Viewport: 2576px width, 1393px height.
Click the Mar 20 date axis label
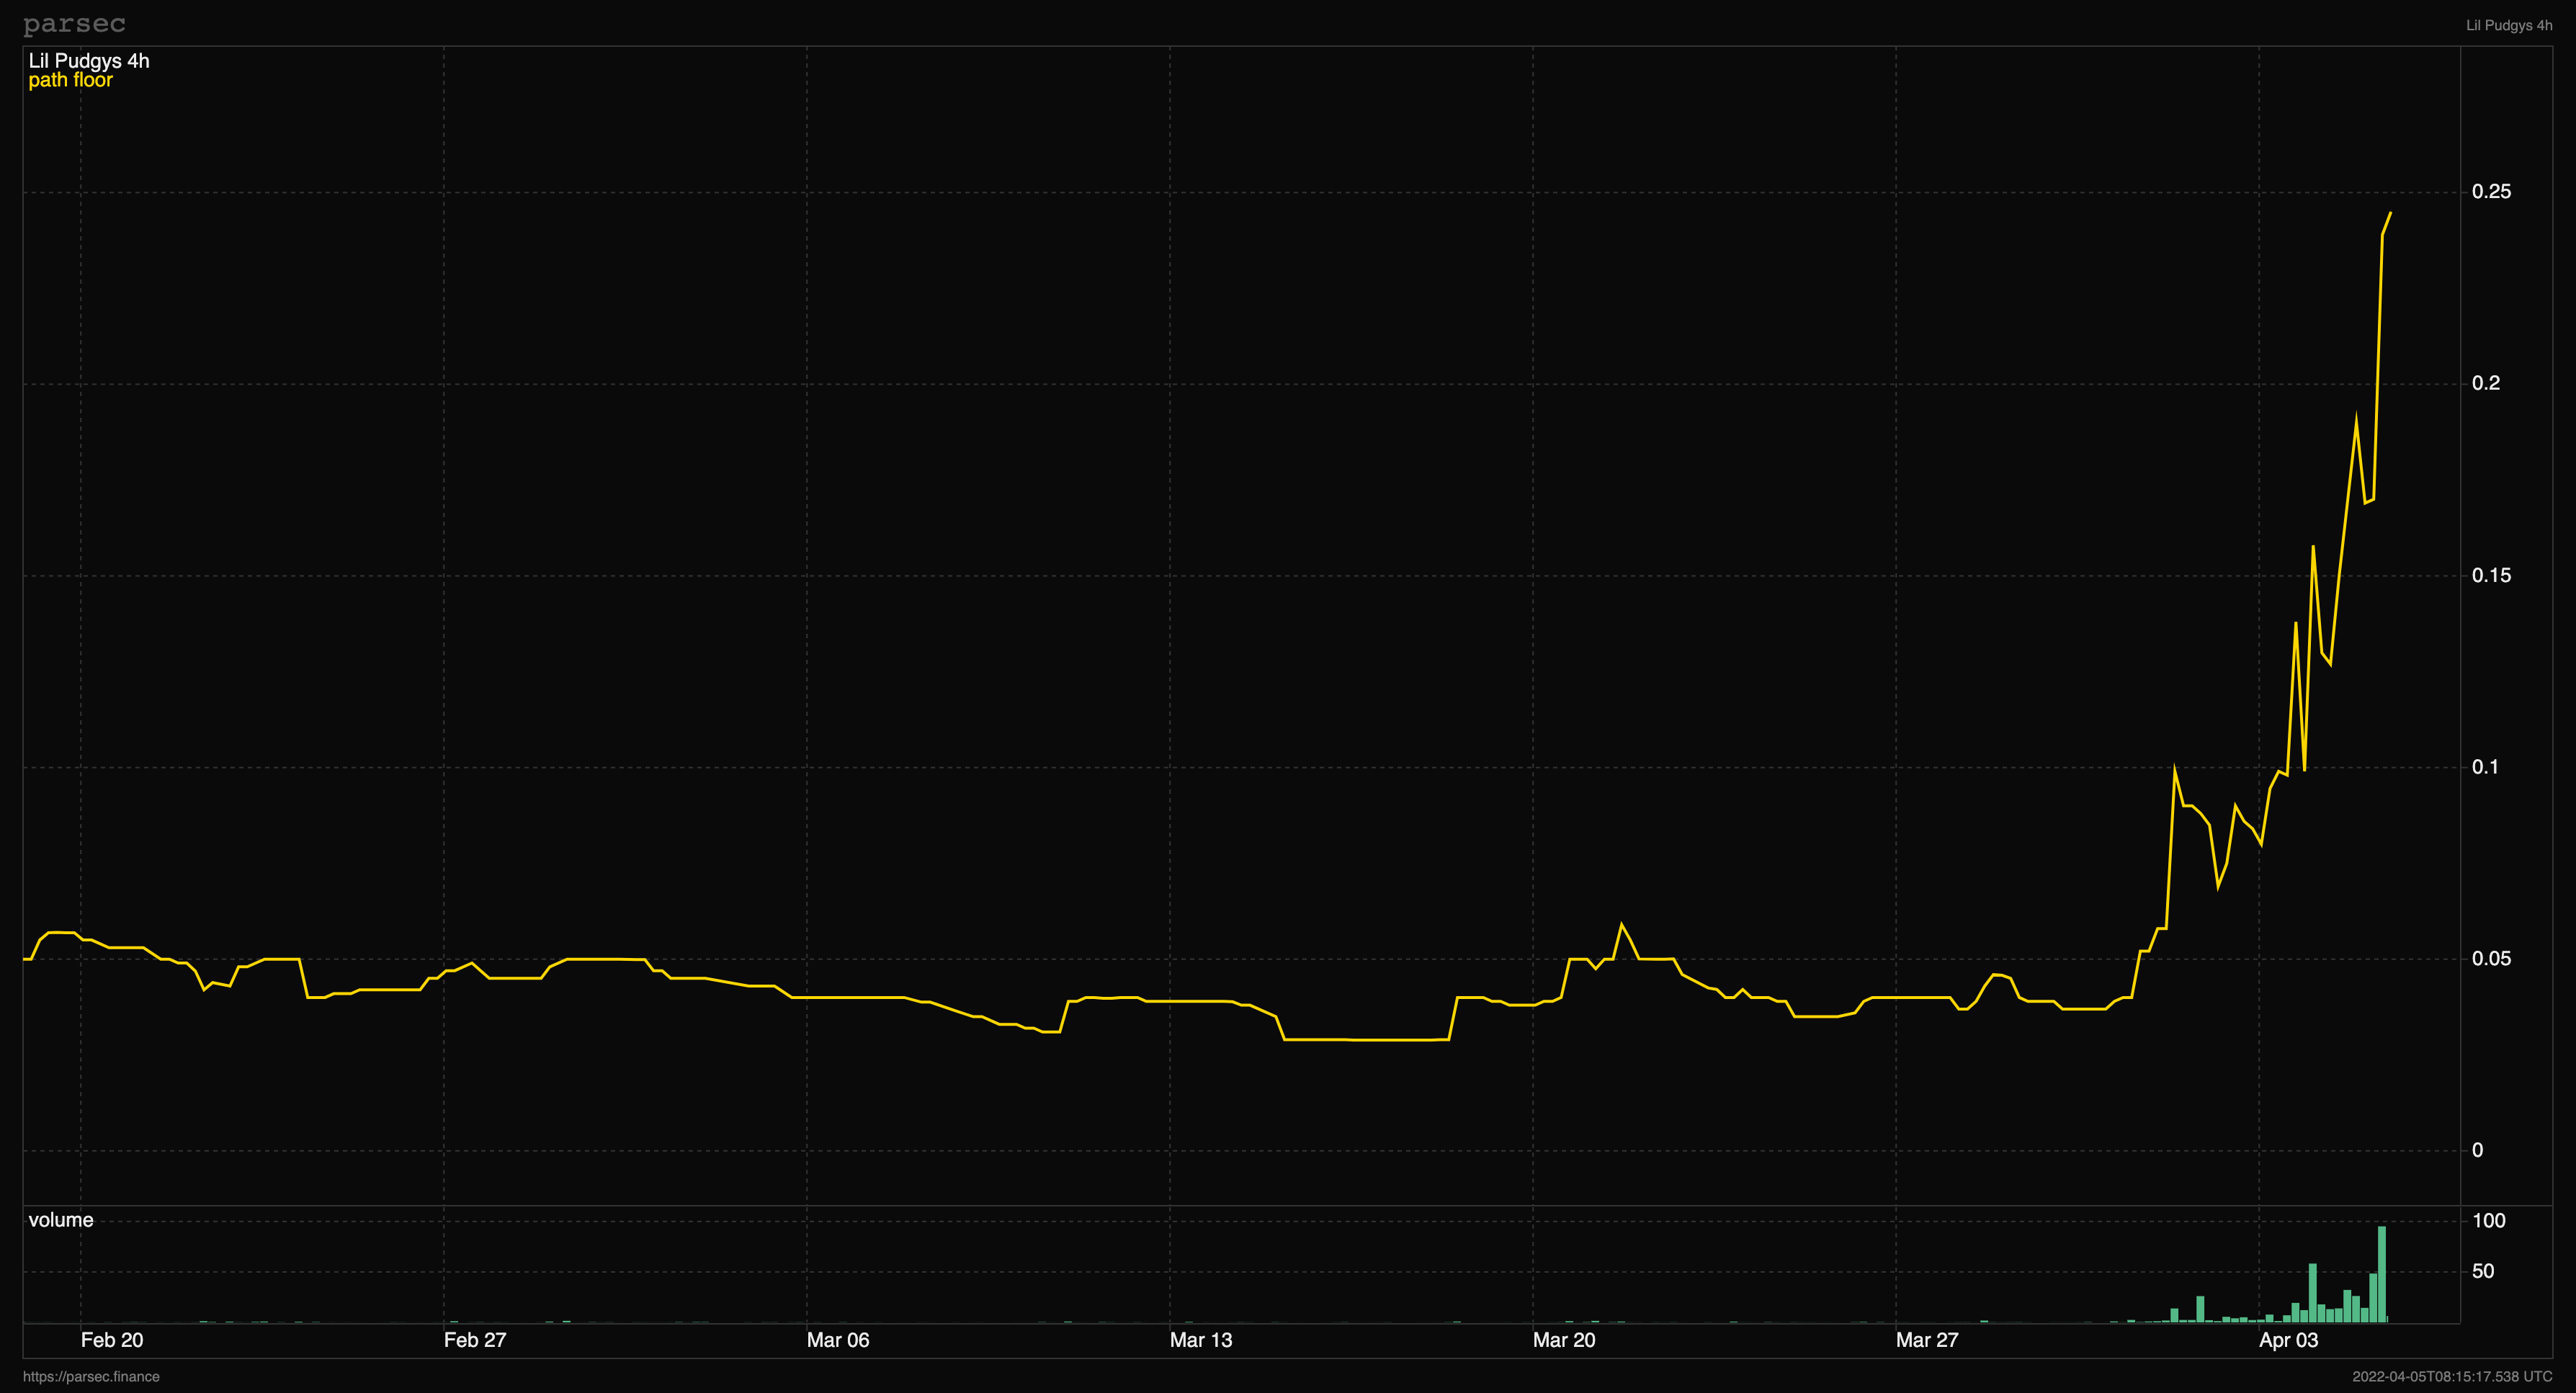1564,1340
